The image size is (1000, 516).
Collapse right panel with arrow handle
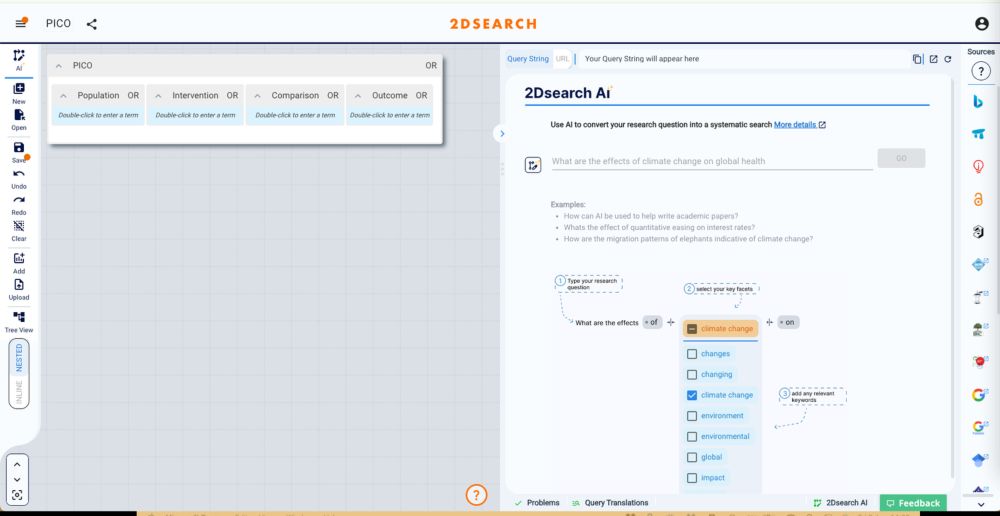click(501, 133)
